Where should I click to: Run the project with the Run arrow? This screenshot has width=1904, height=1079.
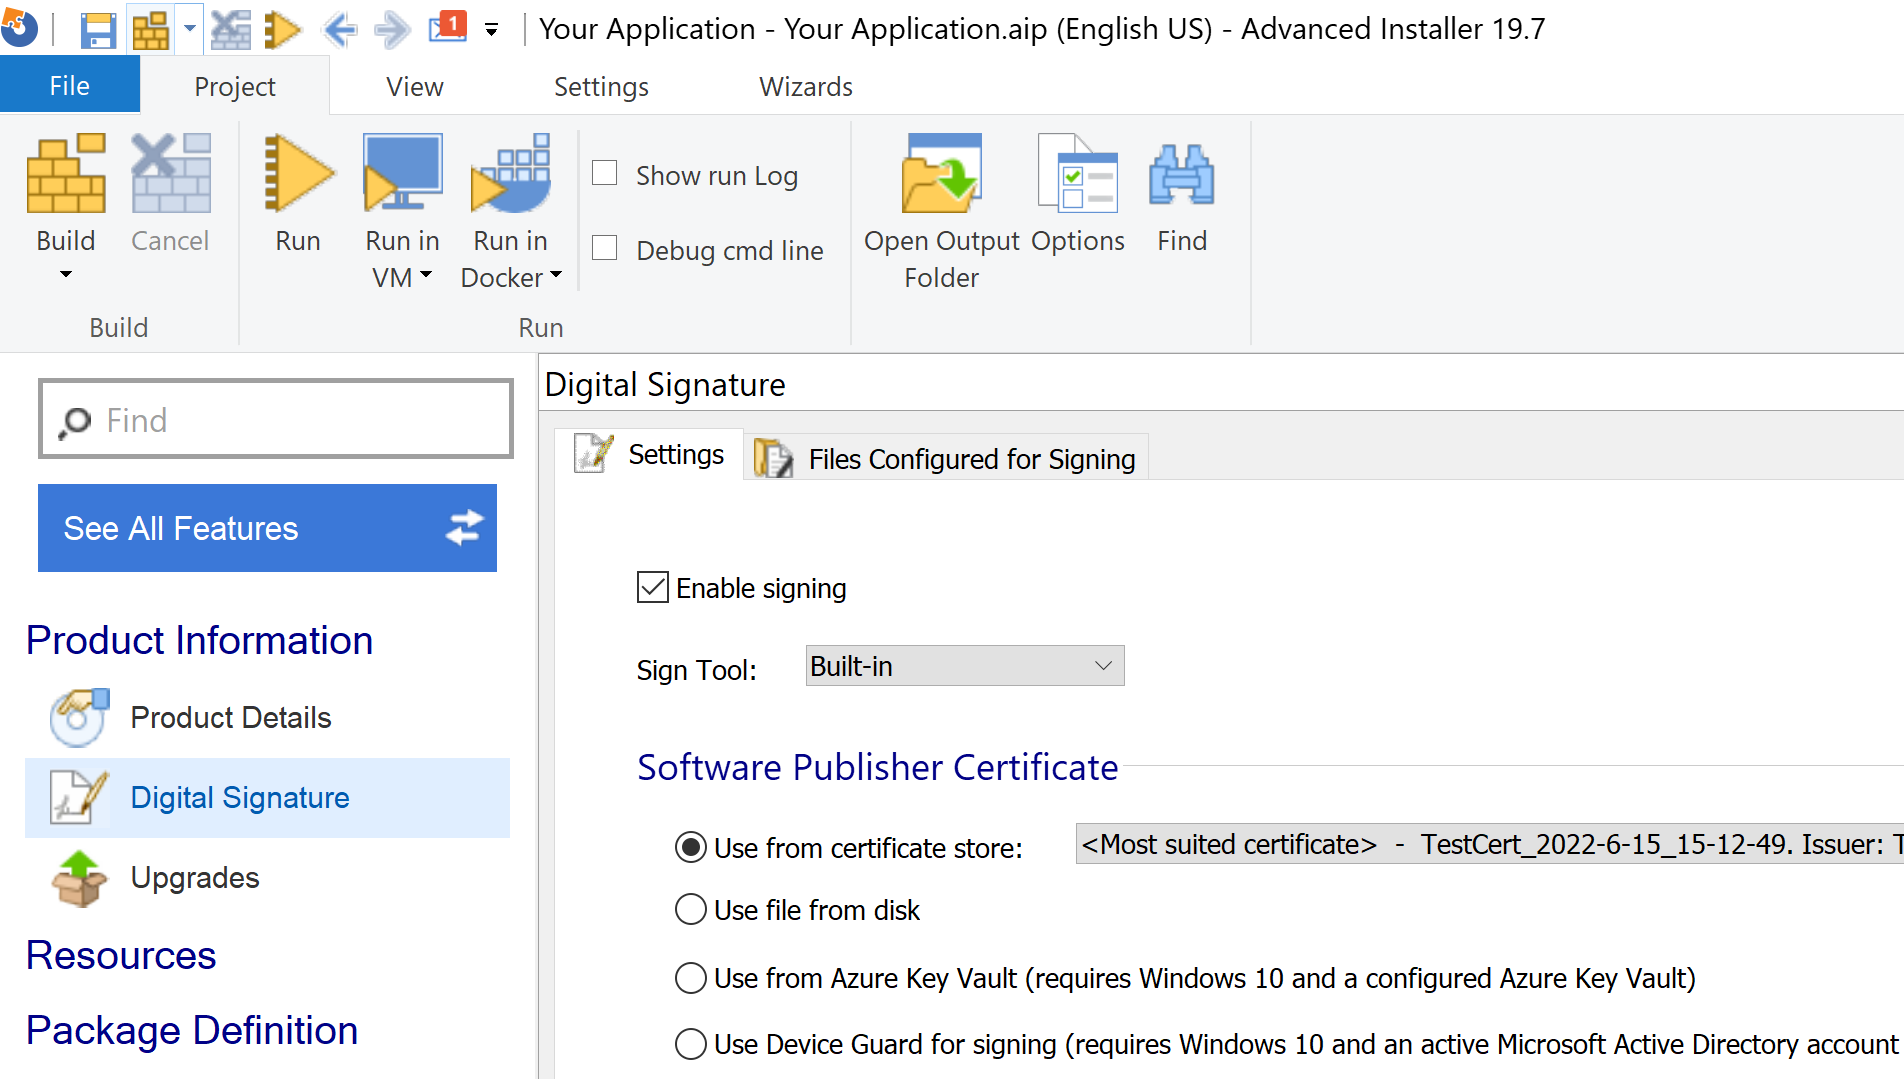[298, 173]
